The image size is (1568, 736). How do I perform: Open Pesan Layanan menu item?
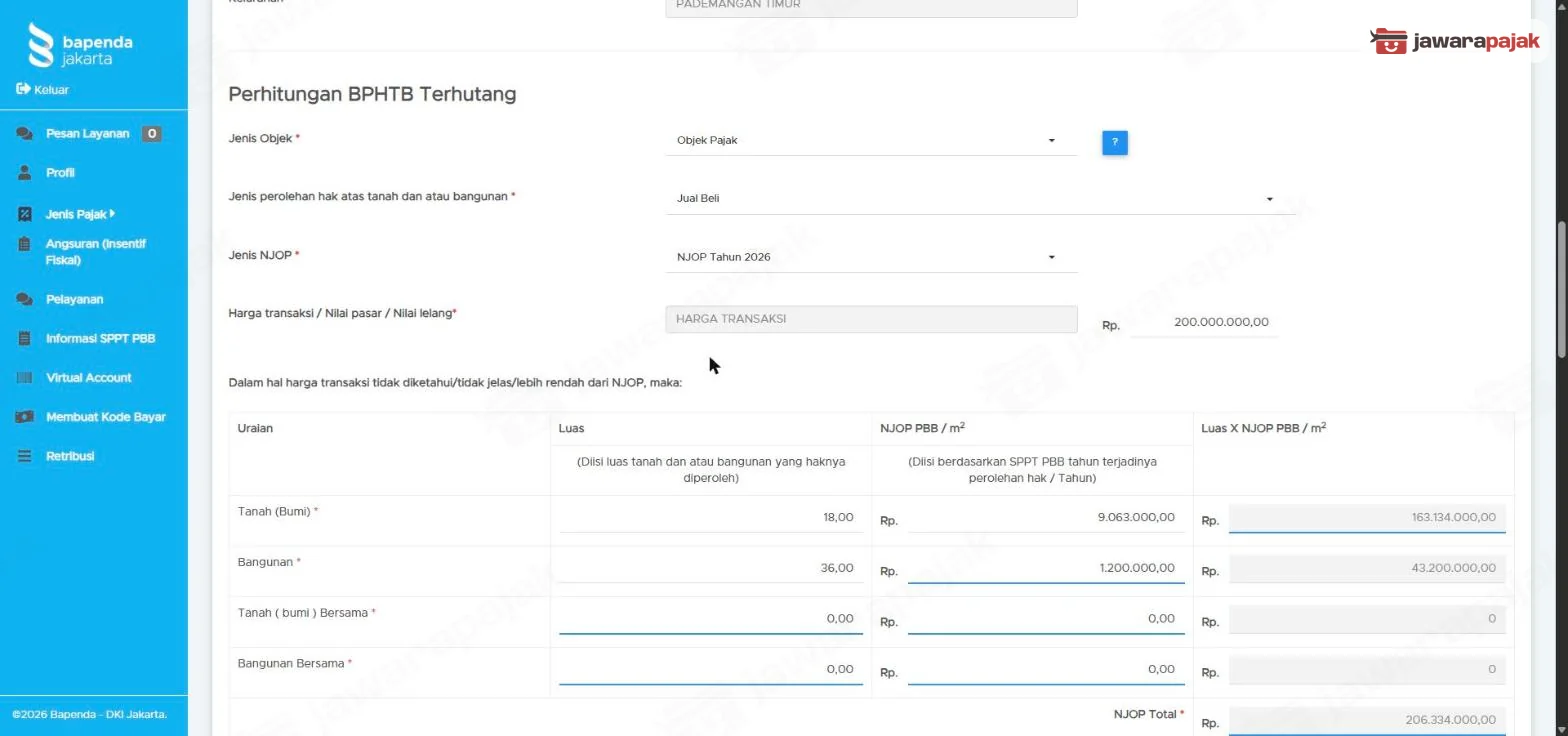[x=88, y=134]
